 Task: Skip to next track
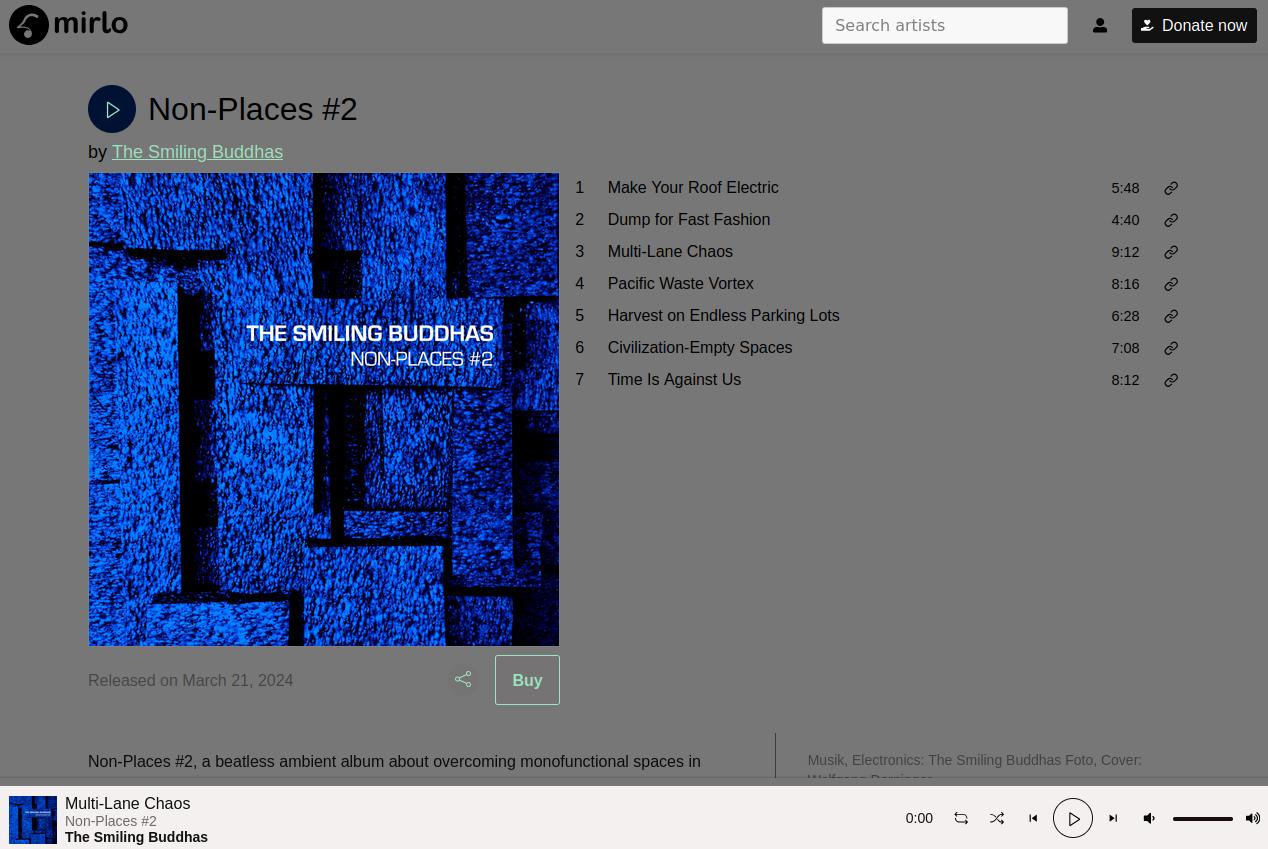pos(1113,818)
